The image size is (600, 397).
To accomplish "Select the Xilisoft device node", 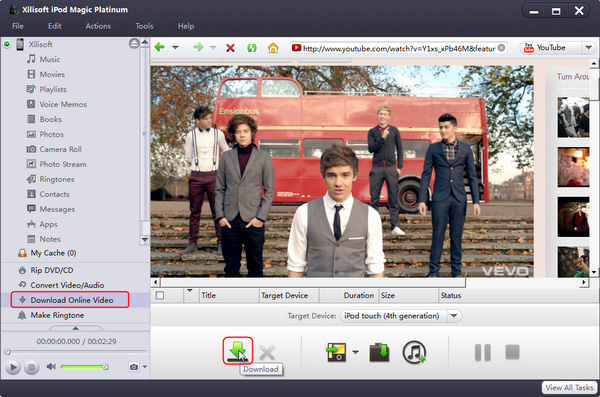I will click(x=40, y=44).
